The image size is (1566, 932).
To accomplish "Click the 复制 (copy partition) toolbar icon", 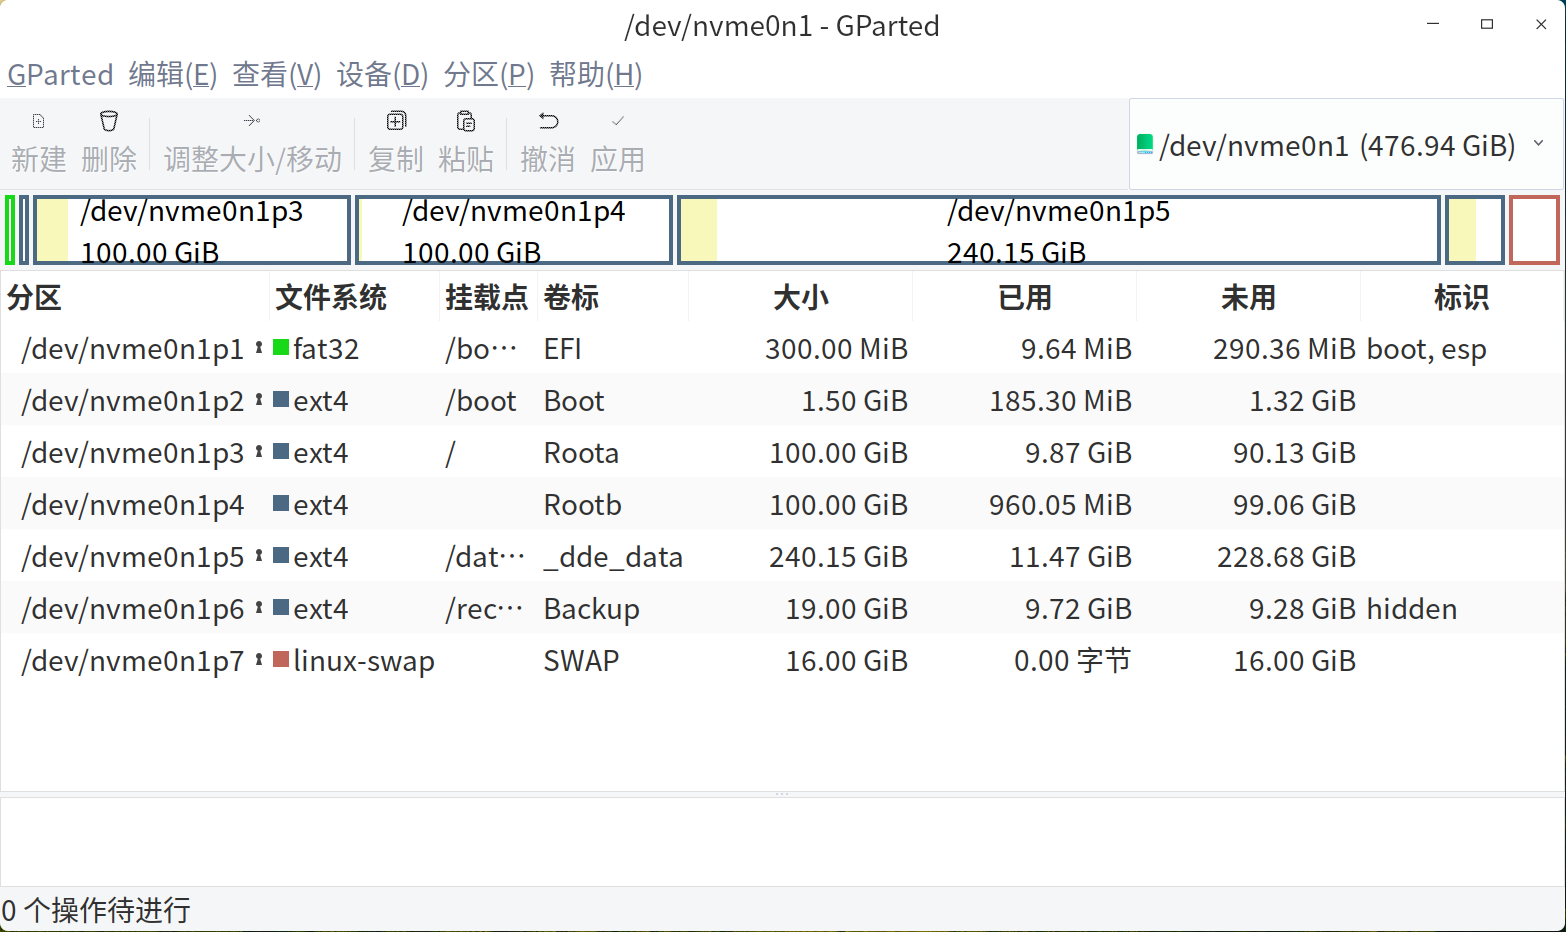I will [x=396, y=121].
